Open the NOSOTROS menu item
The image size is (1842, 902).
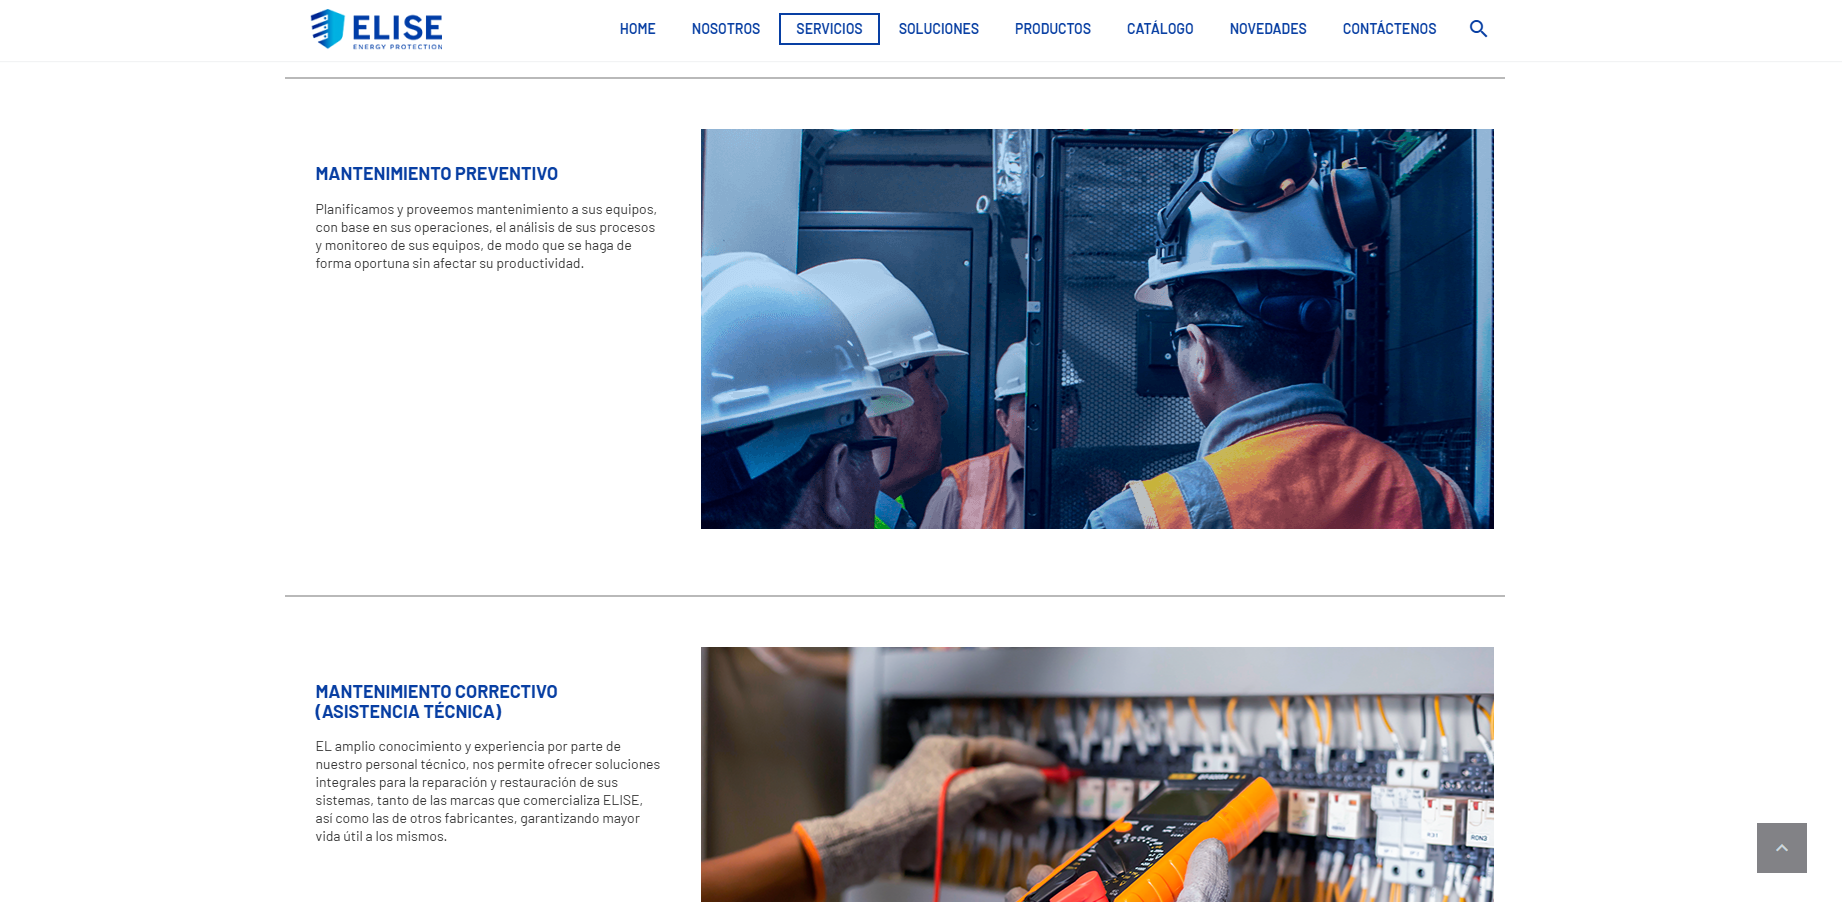pyautogui.click(x=726, y=29)
